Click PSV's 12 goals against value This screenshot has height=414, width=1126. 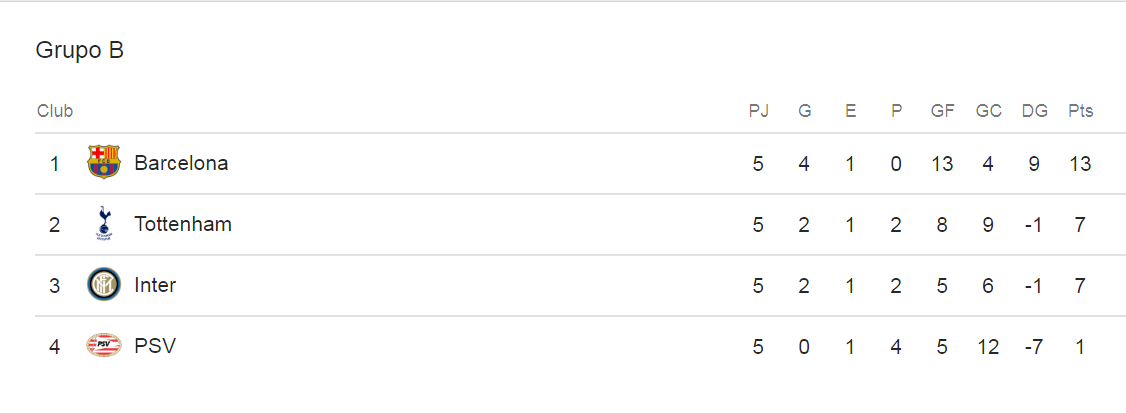coord(988,347)
